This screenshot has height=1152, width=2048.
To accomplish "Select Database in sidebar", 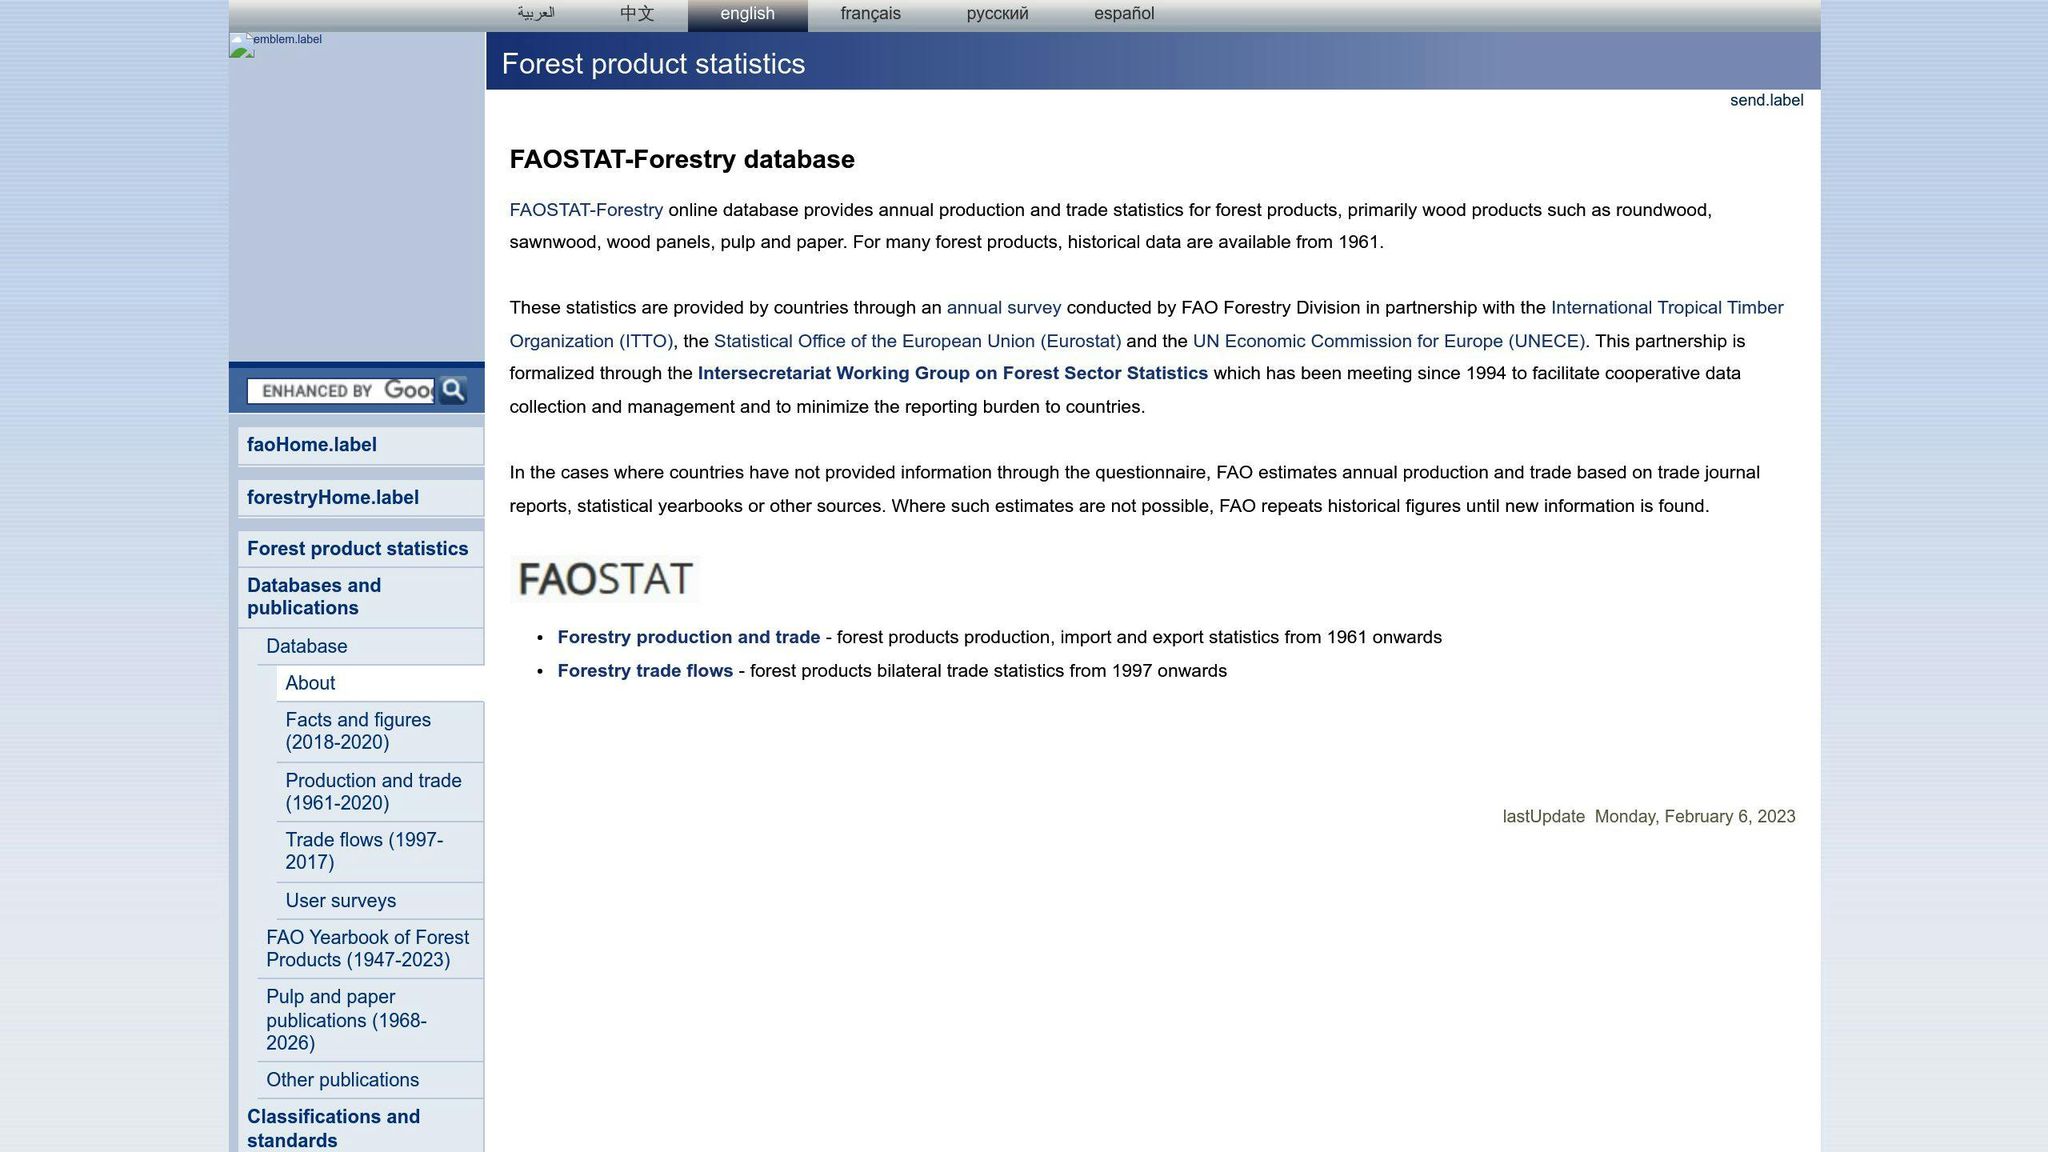I will pos(370,646).
